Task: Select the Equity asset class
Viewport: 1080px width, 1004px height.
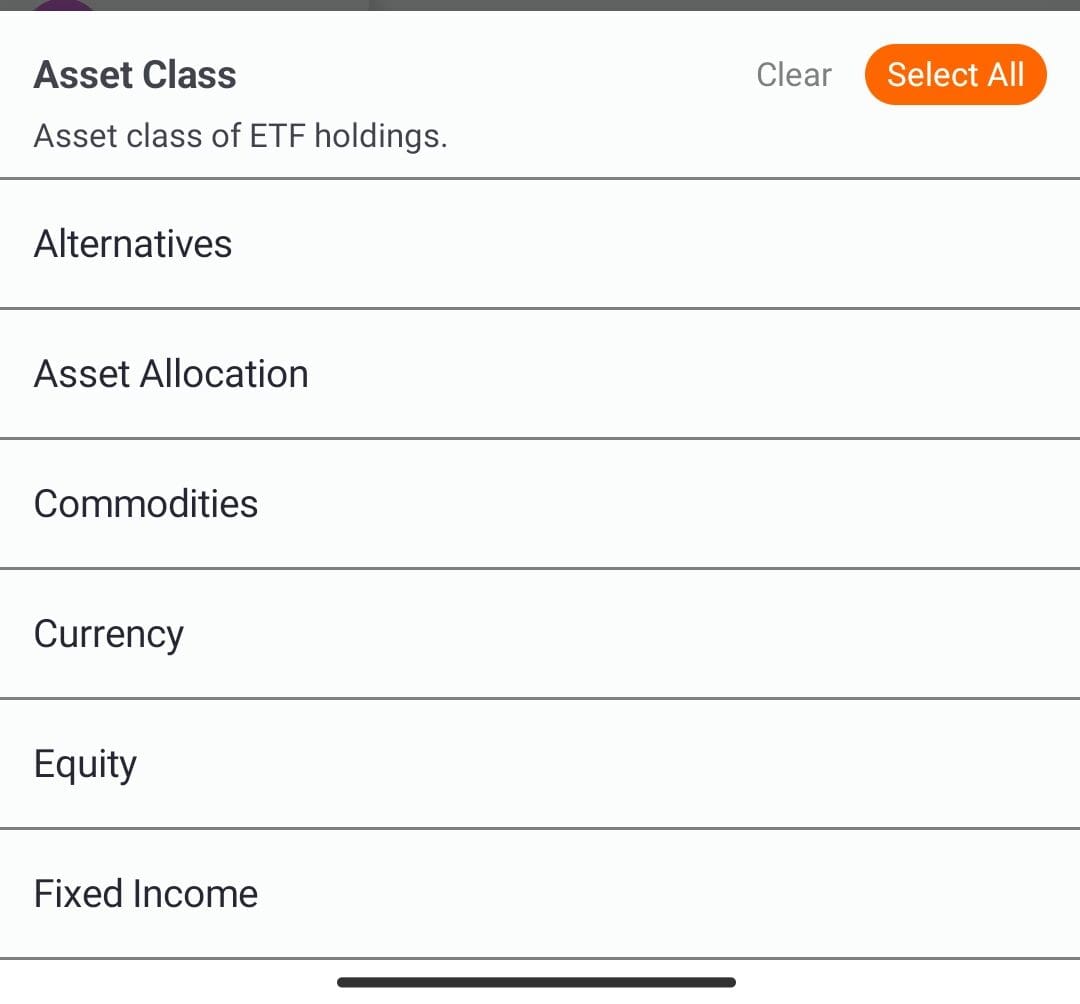Action: [x=85, y=763]
